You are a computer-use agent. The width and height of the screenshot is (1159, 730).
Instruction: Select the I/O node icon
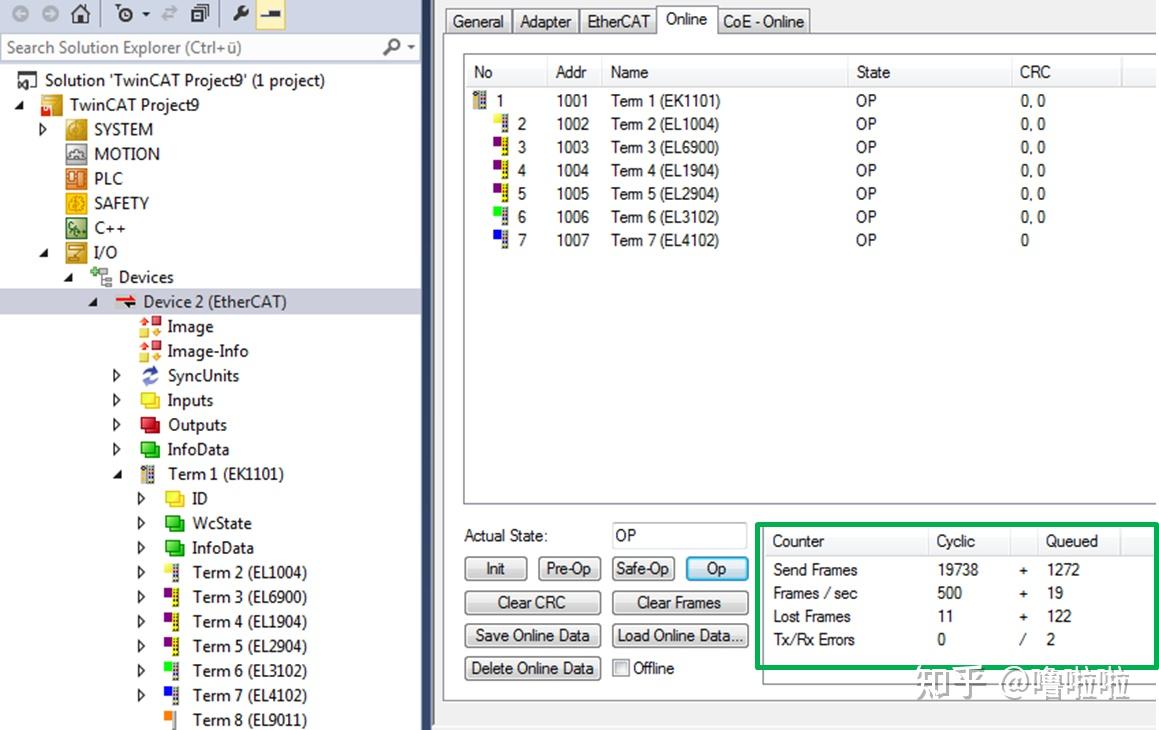click(x=76, y=252)
